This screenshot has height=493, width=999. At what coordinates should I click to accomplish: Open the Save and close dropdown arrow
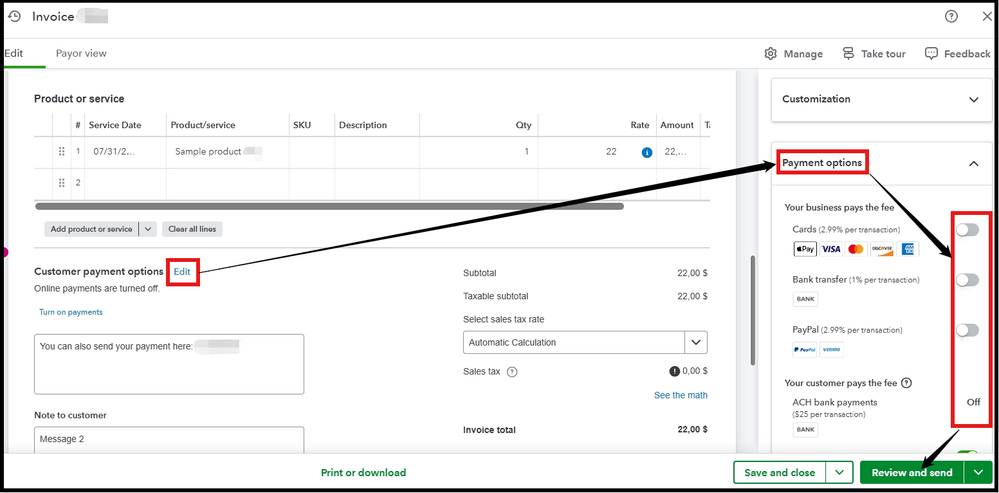click(839, 473)
